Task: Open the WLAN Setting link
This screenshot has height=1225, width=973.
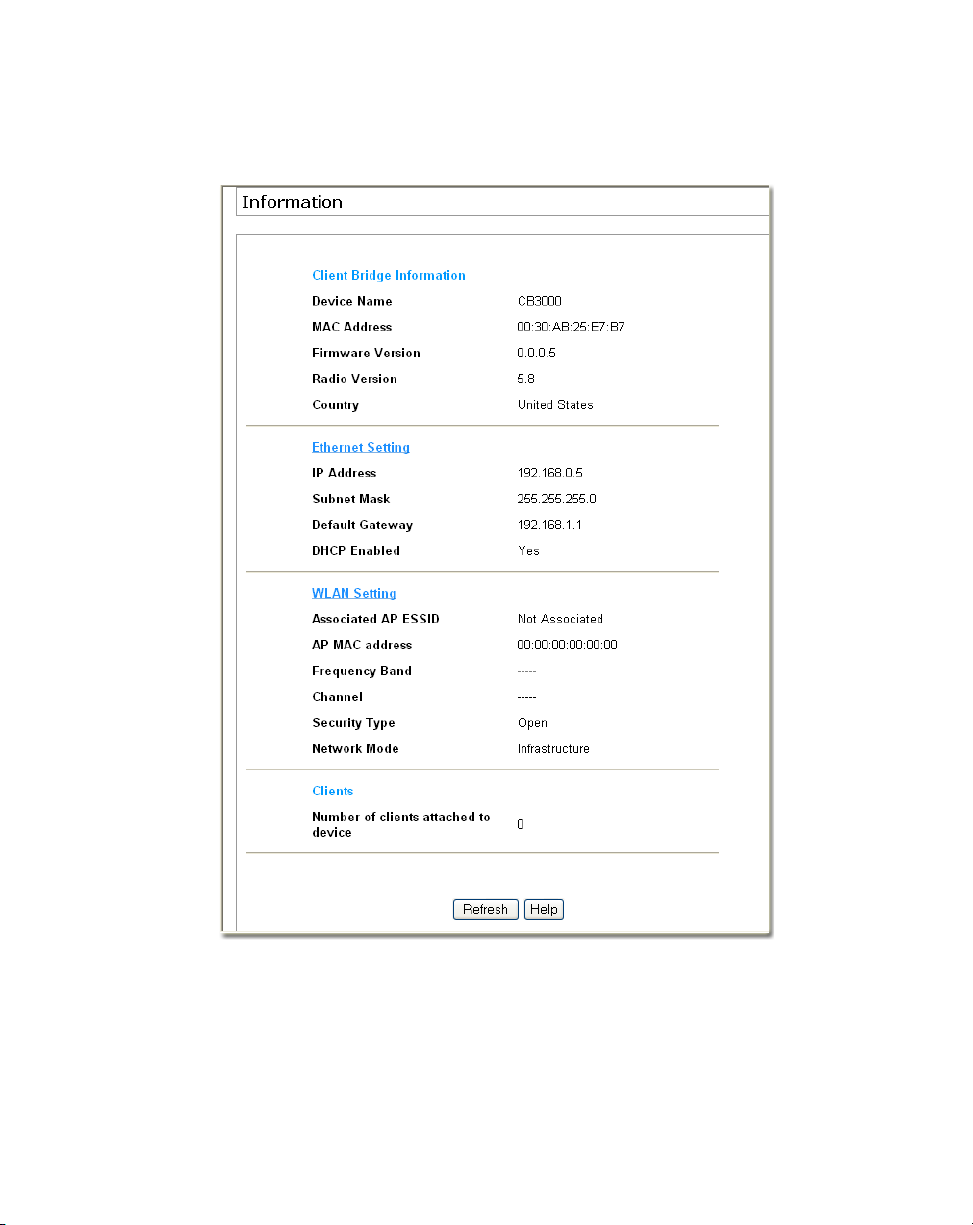Action: 354,593
